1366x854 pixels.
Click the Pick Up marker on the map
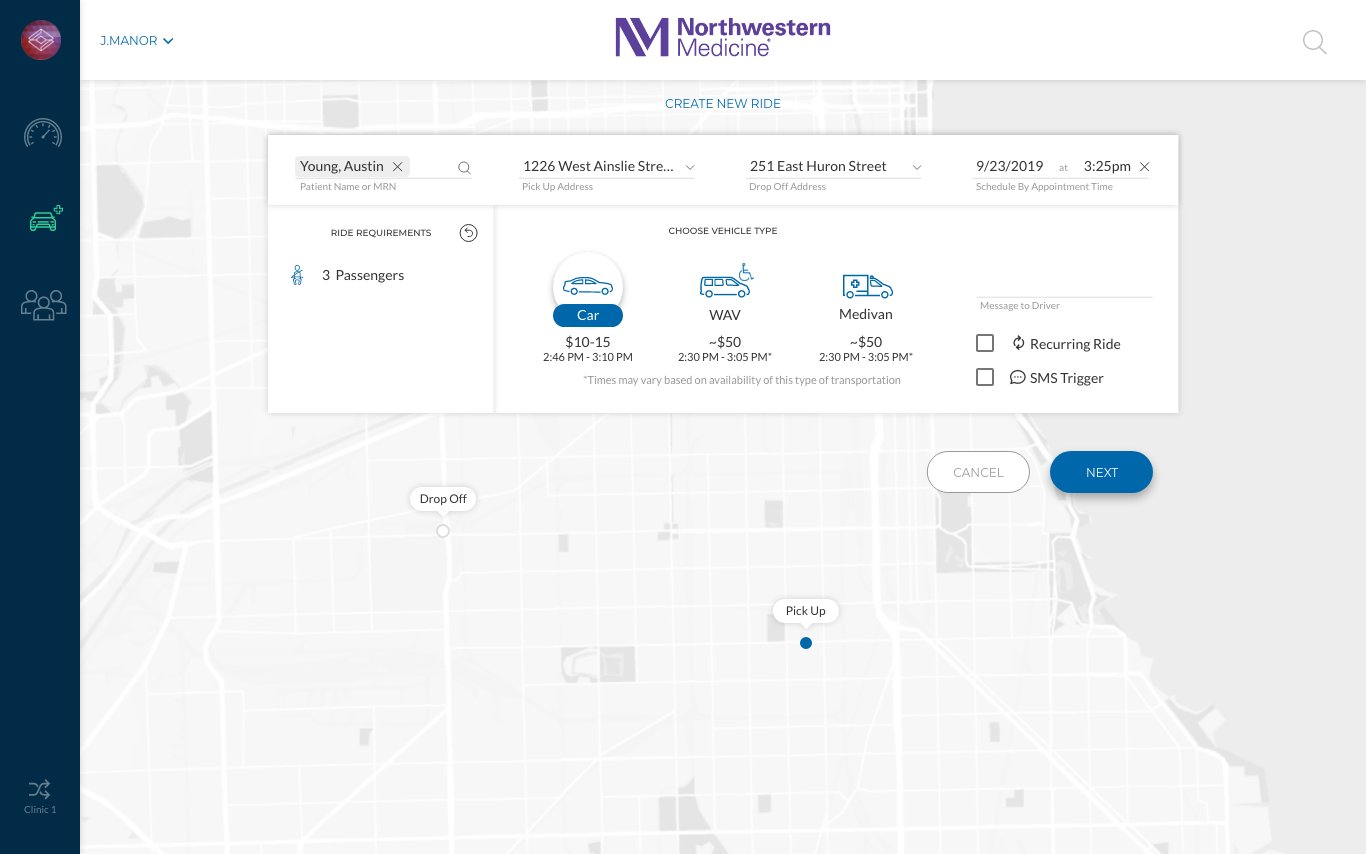pos(806,643)
